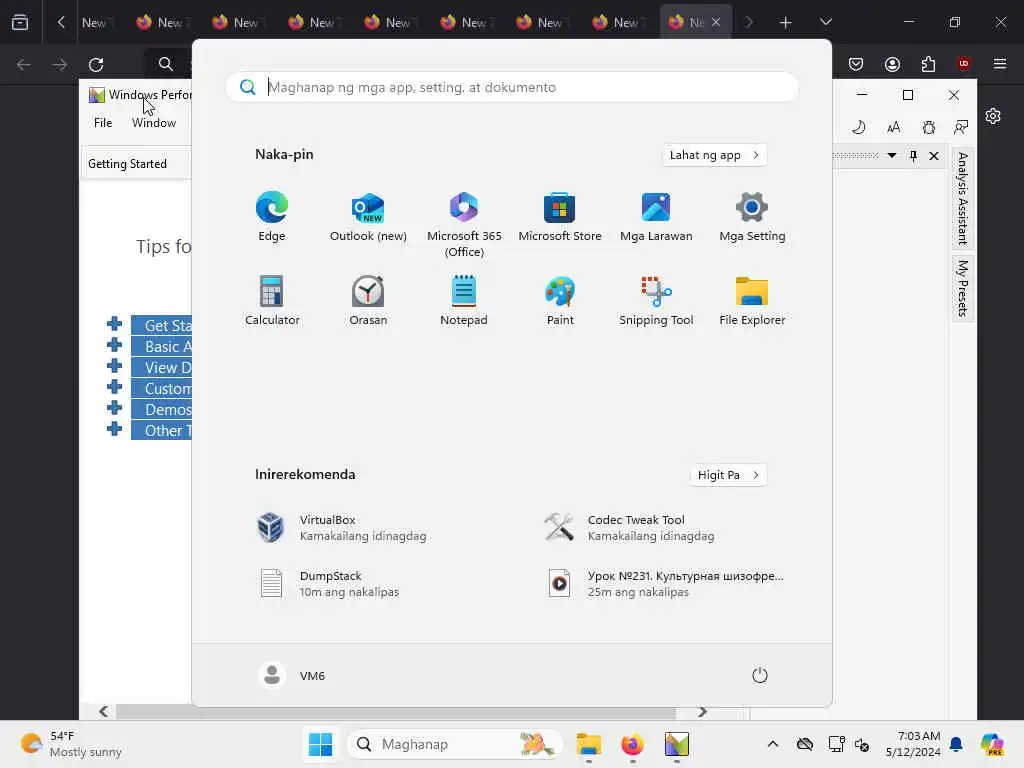Show hidden system tray icons

tap(773, 744)
